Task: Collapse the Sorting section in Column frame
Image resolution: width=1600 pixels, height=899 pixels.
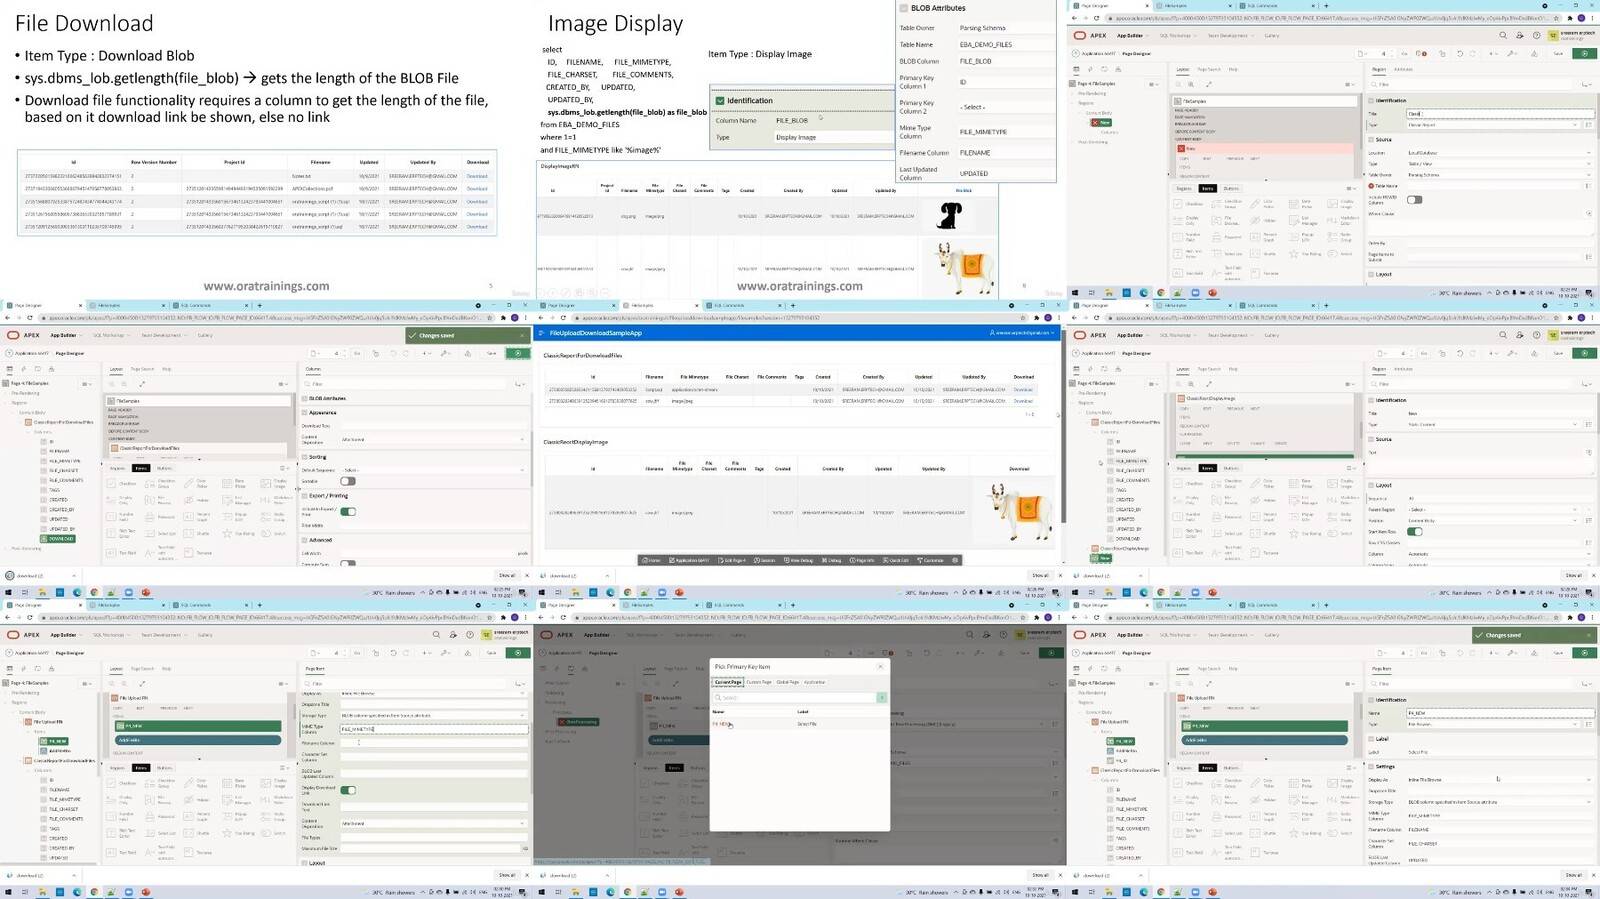Action: [305, 457]
